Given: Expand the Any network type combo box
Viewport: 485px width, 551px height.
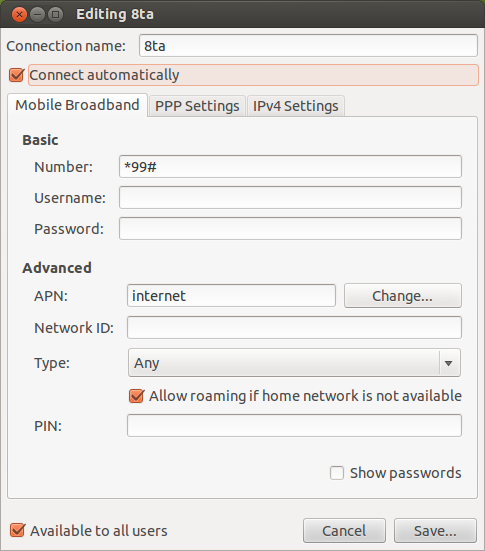Looking at the screenshot, I should tap(294, 363).
